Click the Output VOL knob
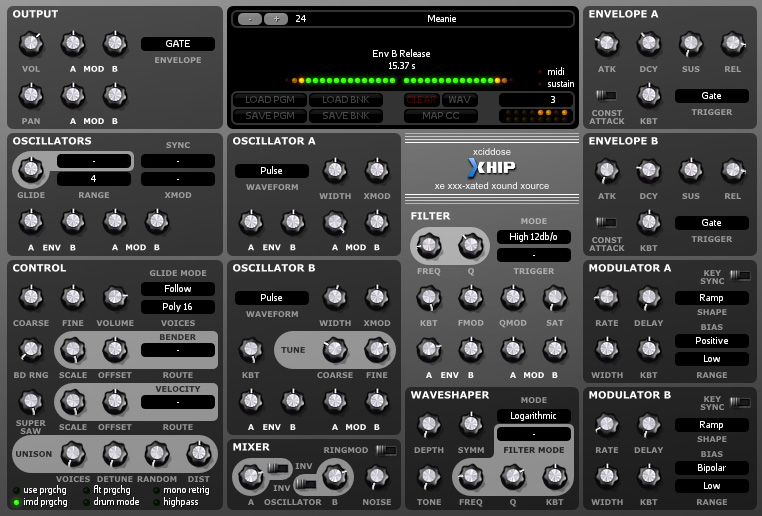 point(31,43)
